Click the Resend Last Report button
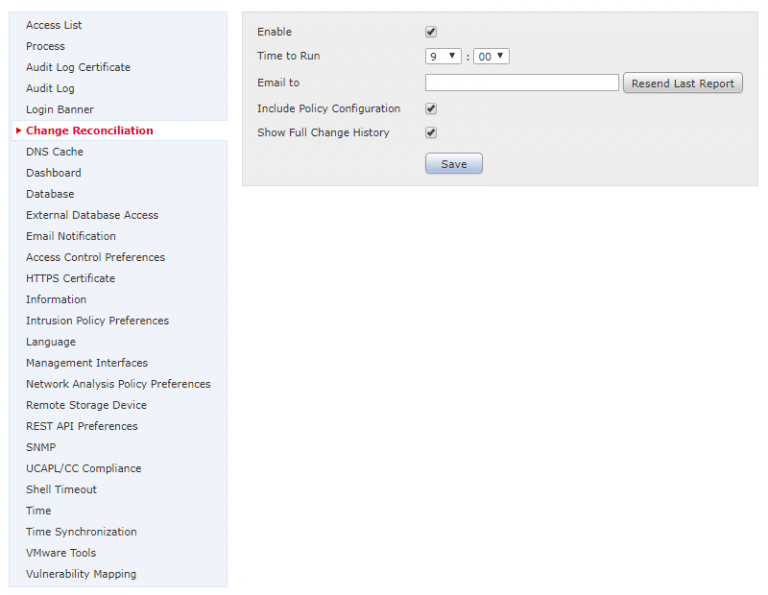The image size is (768, 595). click(683, 83)
